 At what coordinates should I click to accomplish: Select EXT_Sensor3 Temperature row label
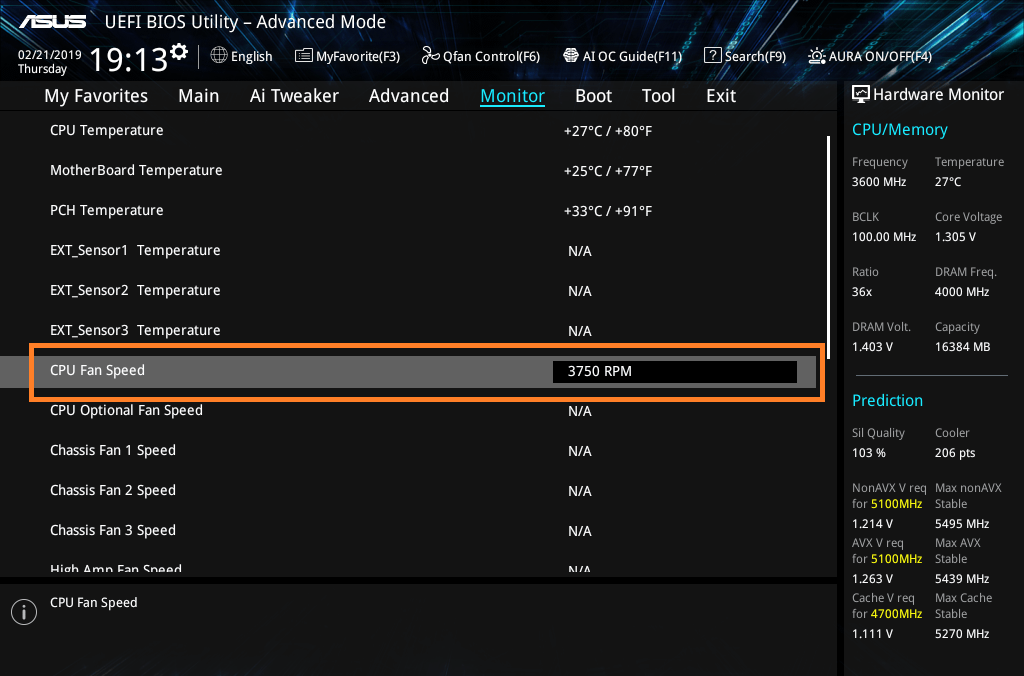(135, 330)
